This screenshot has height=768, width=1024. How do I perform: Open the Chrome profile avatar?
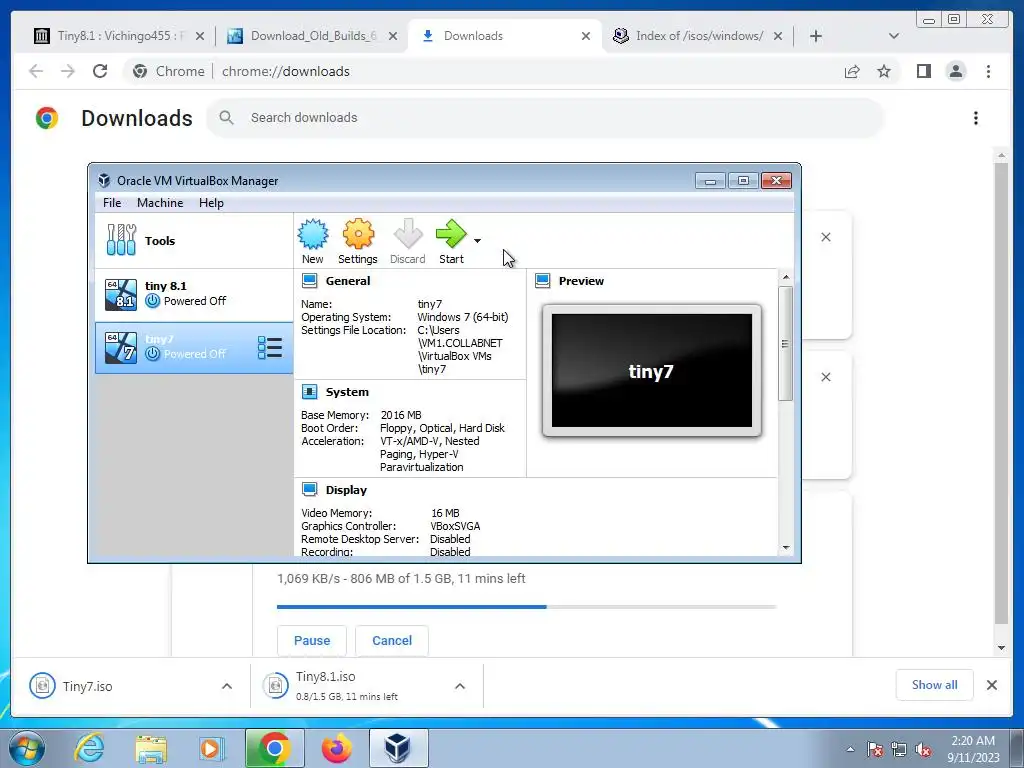tap(955, 71)
